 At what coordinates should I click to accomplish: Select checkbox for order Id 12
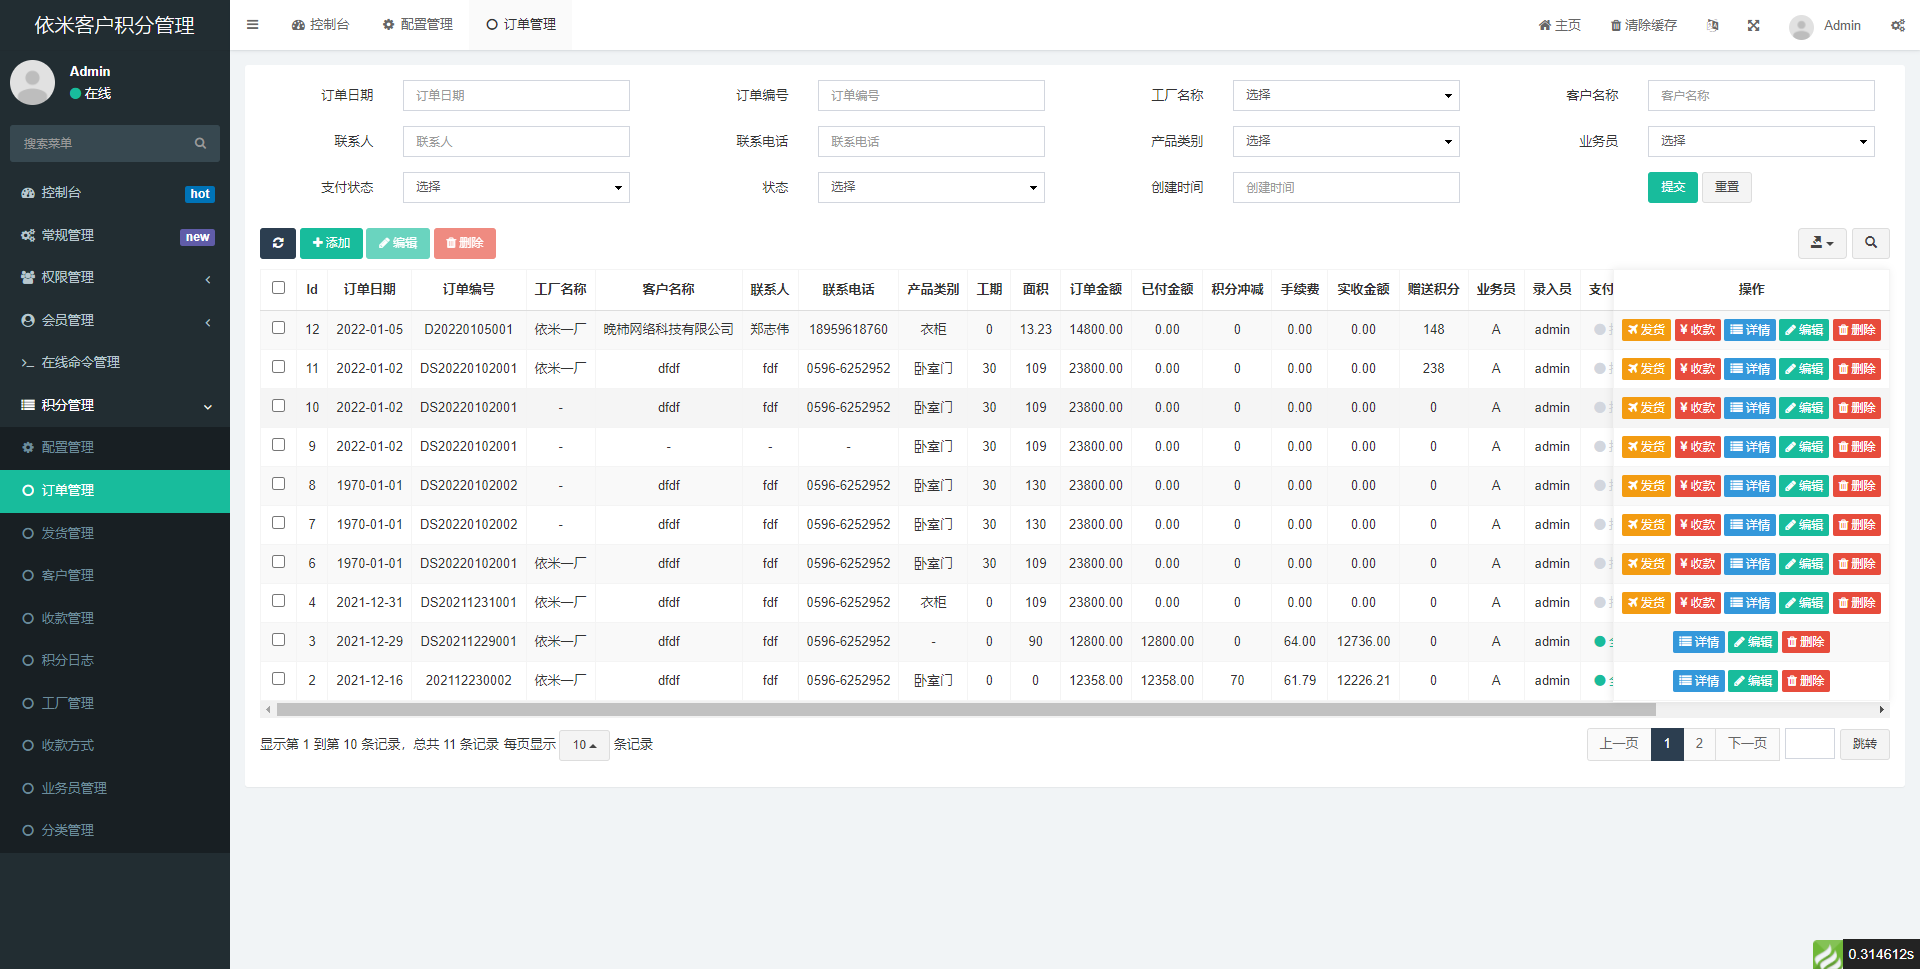279,328
